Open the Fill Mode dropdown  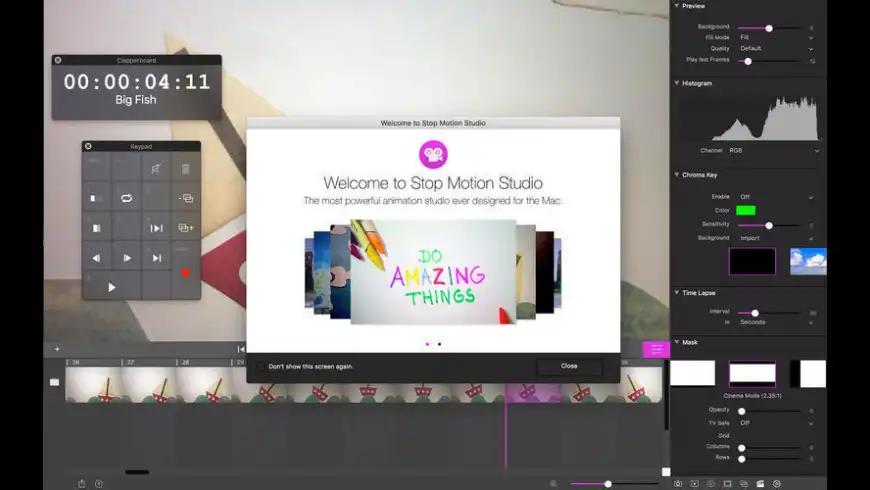pos(776,37)
